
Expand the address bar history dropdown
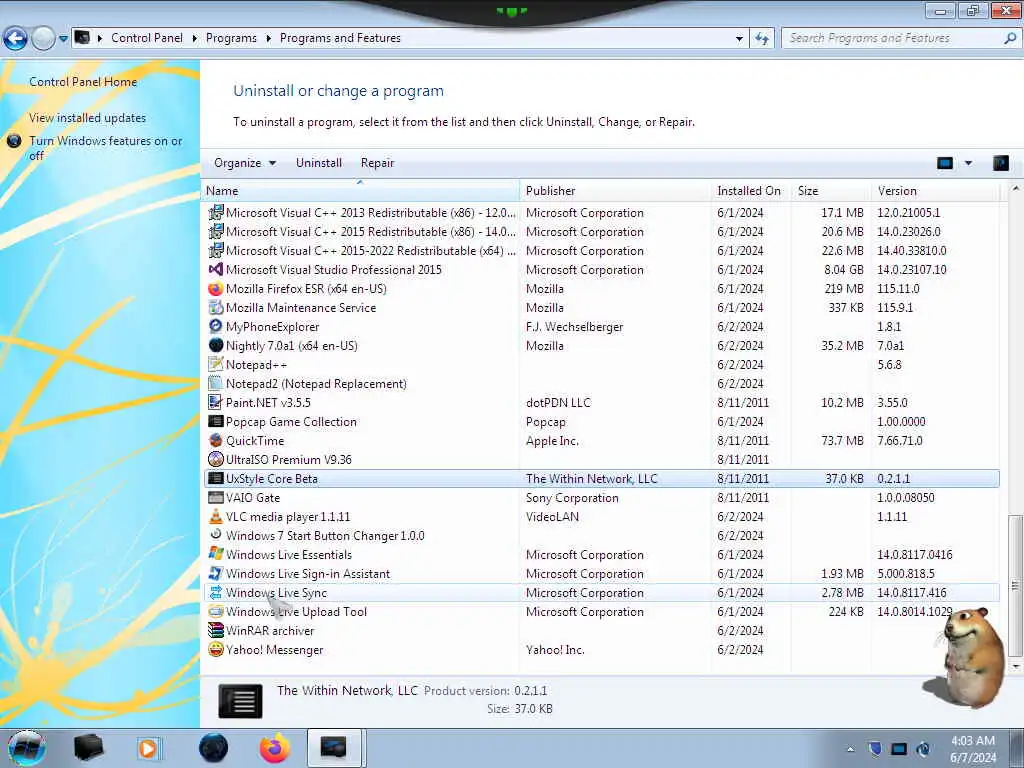(739, 39)
